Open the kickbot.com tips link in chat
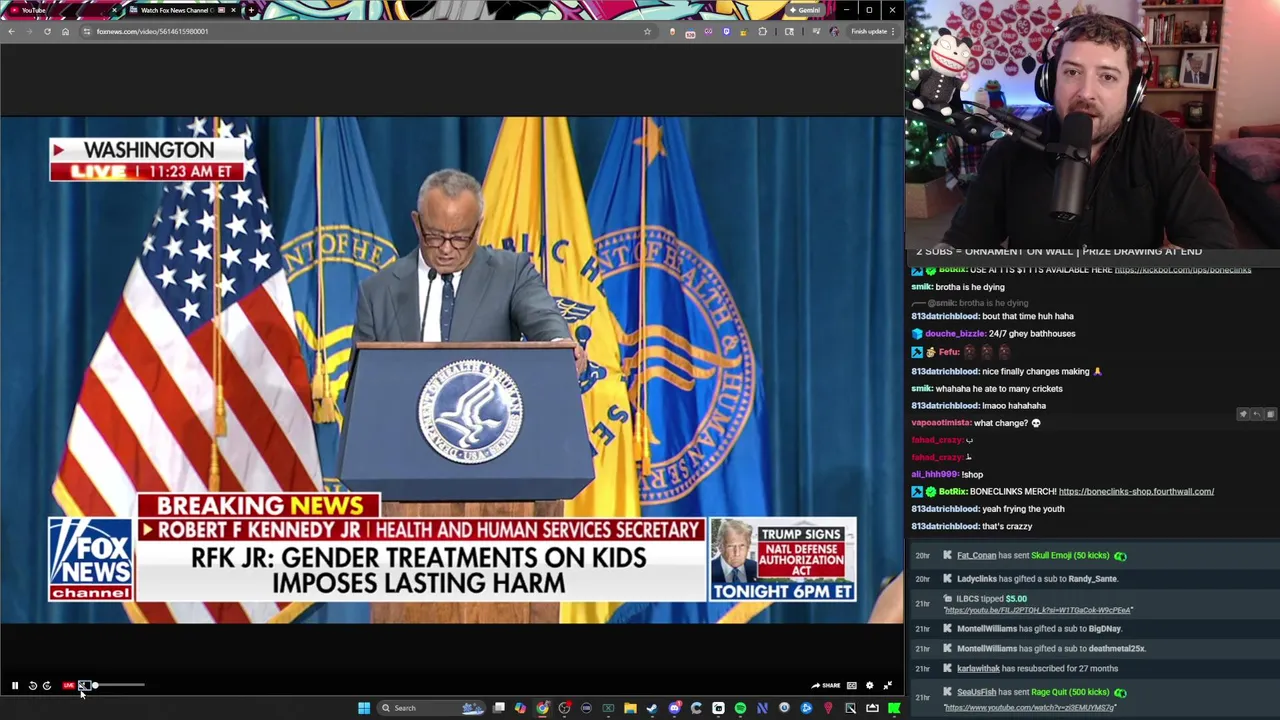This screenshot has height=720, width=1280. point(1182,270)
